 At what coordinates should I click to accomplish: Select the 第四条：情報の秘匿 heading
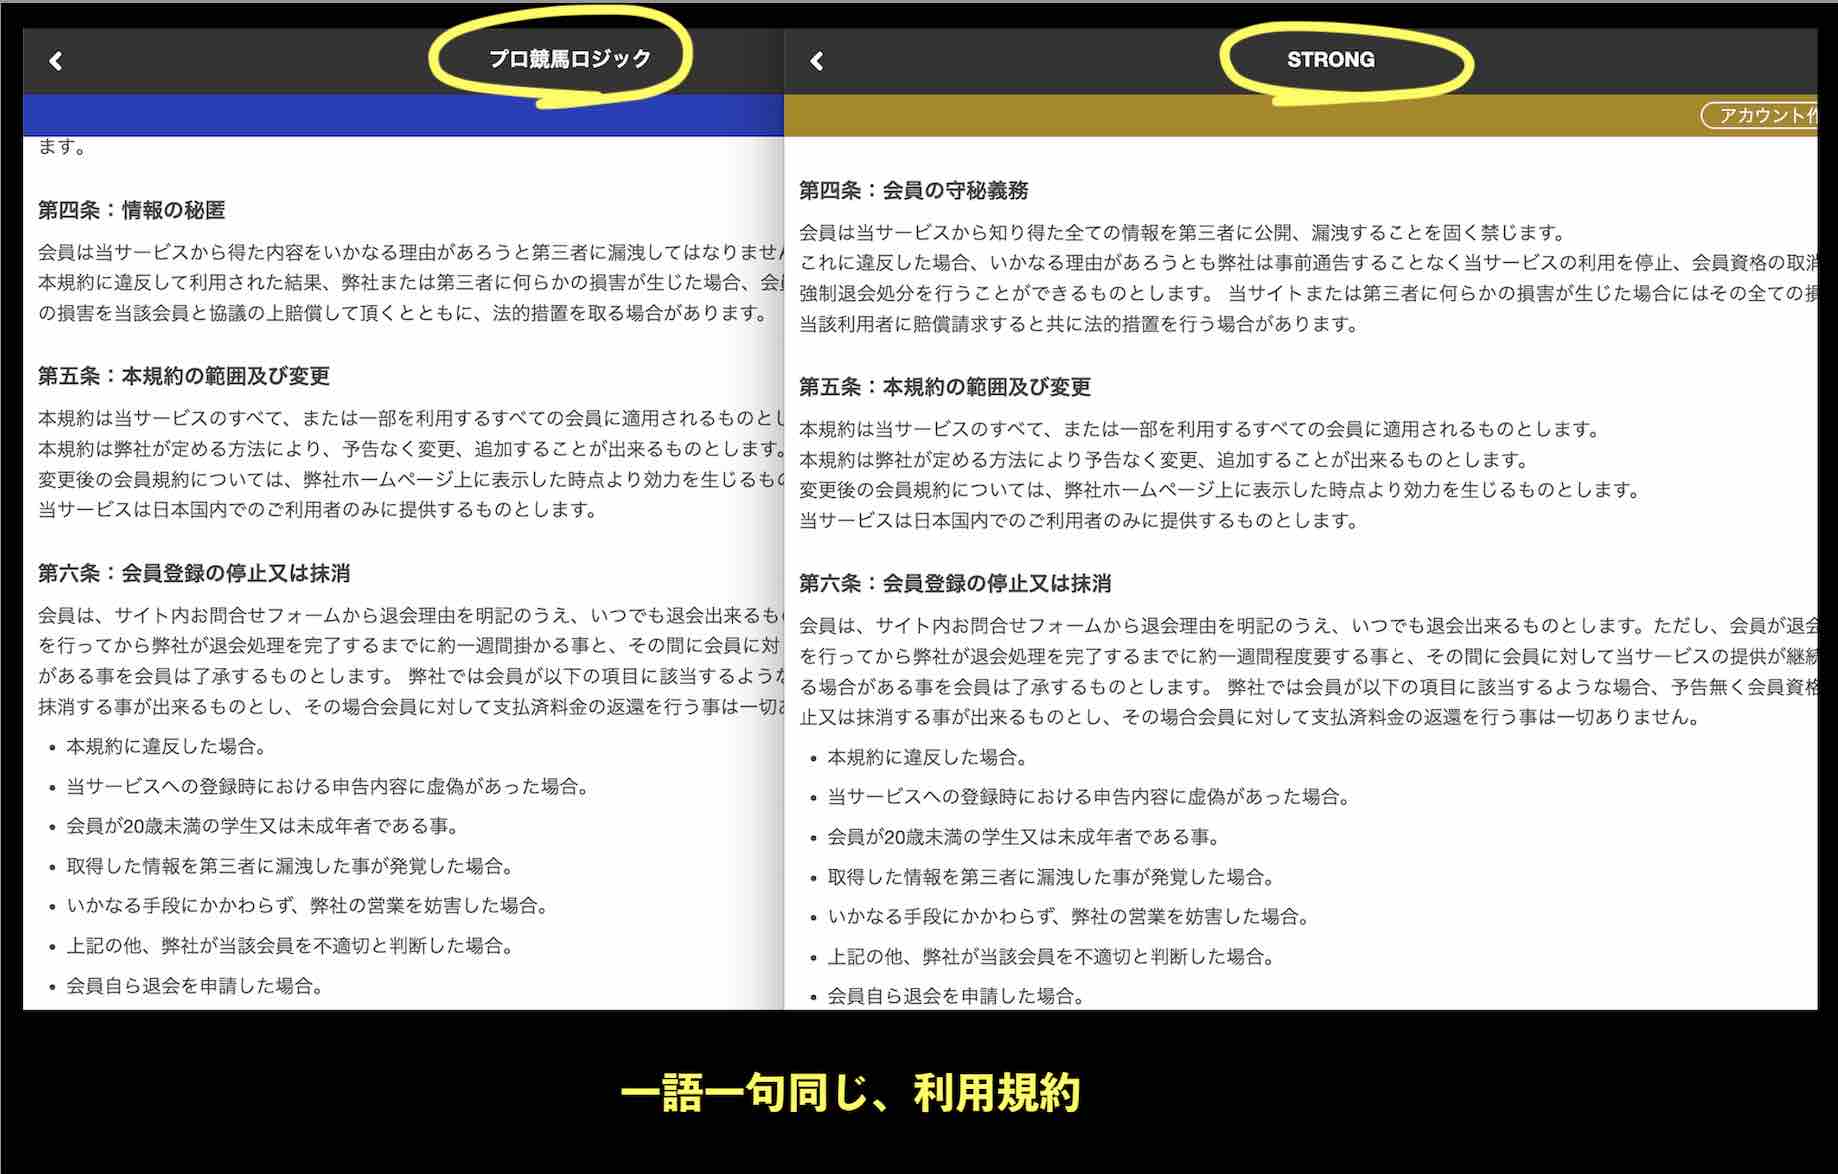(x=132, y=211)
